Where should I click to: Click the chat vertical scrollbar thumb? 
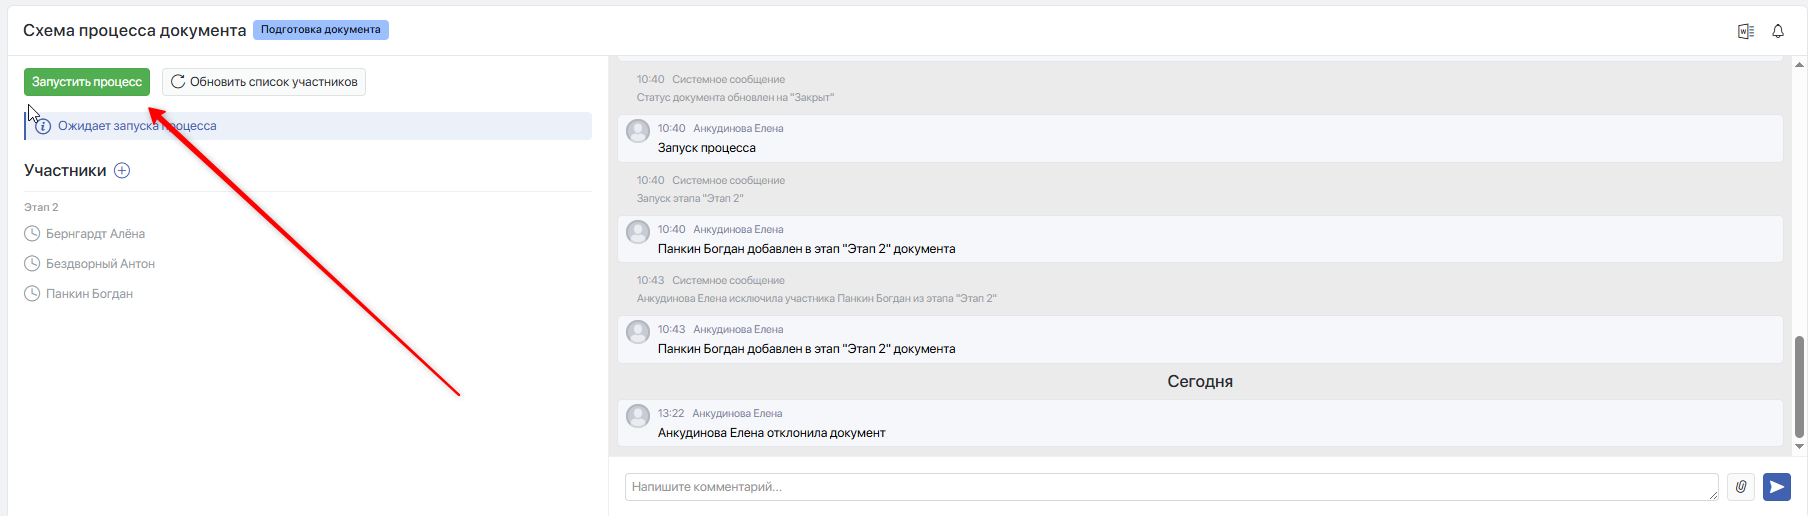[x=1800, y=386]
